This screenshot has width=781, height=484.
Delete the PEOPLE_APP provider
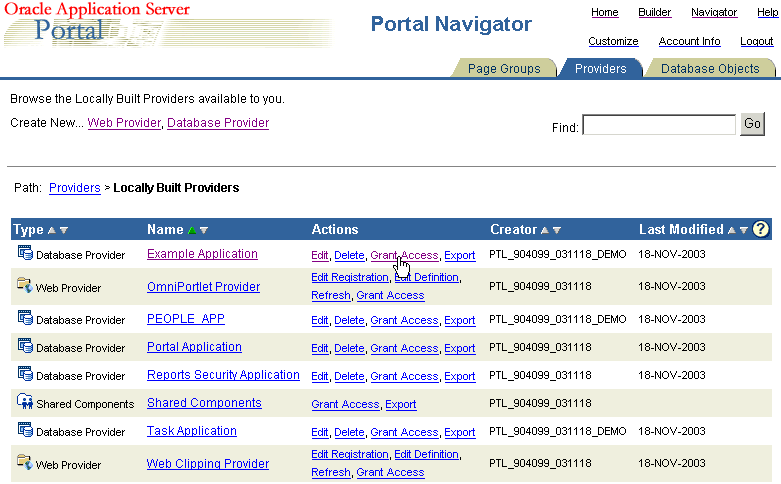pyautogui.click(x=349, y=320)
